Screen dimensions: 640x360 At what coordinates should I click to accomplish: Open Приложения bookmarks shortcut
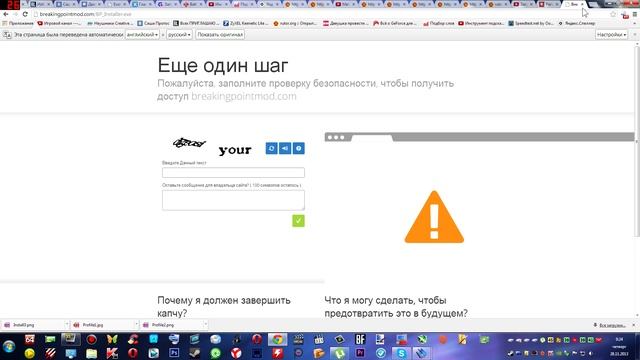[18, 23]
